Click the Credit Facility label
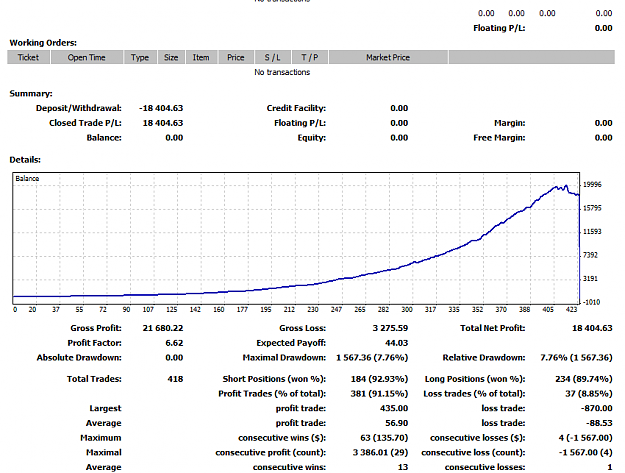This screenshot has height=473, width=625. pos(296,108)
